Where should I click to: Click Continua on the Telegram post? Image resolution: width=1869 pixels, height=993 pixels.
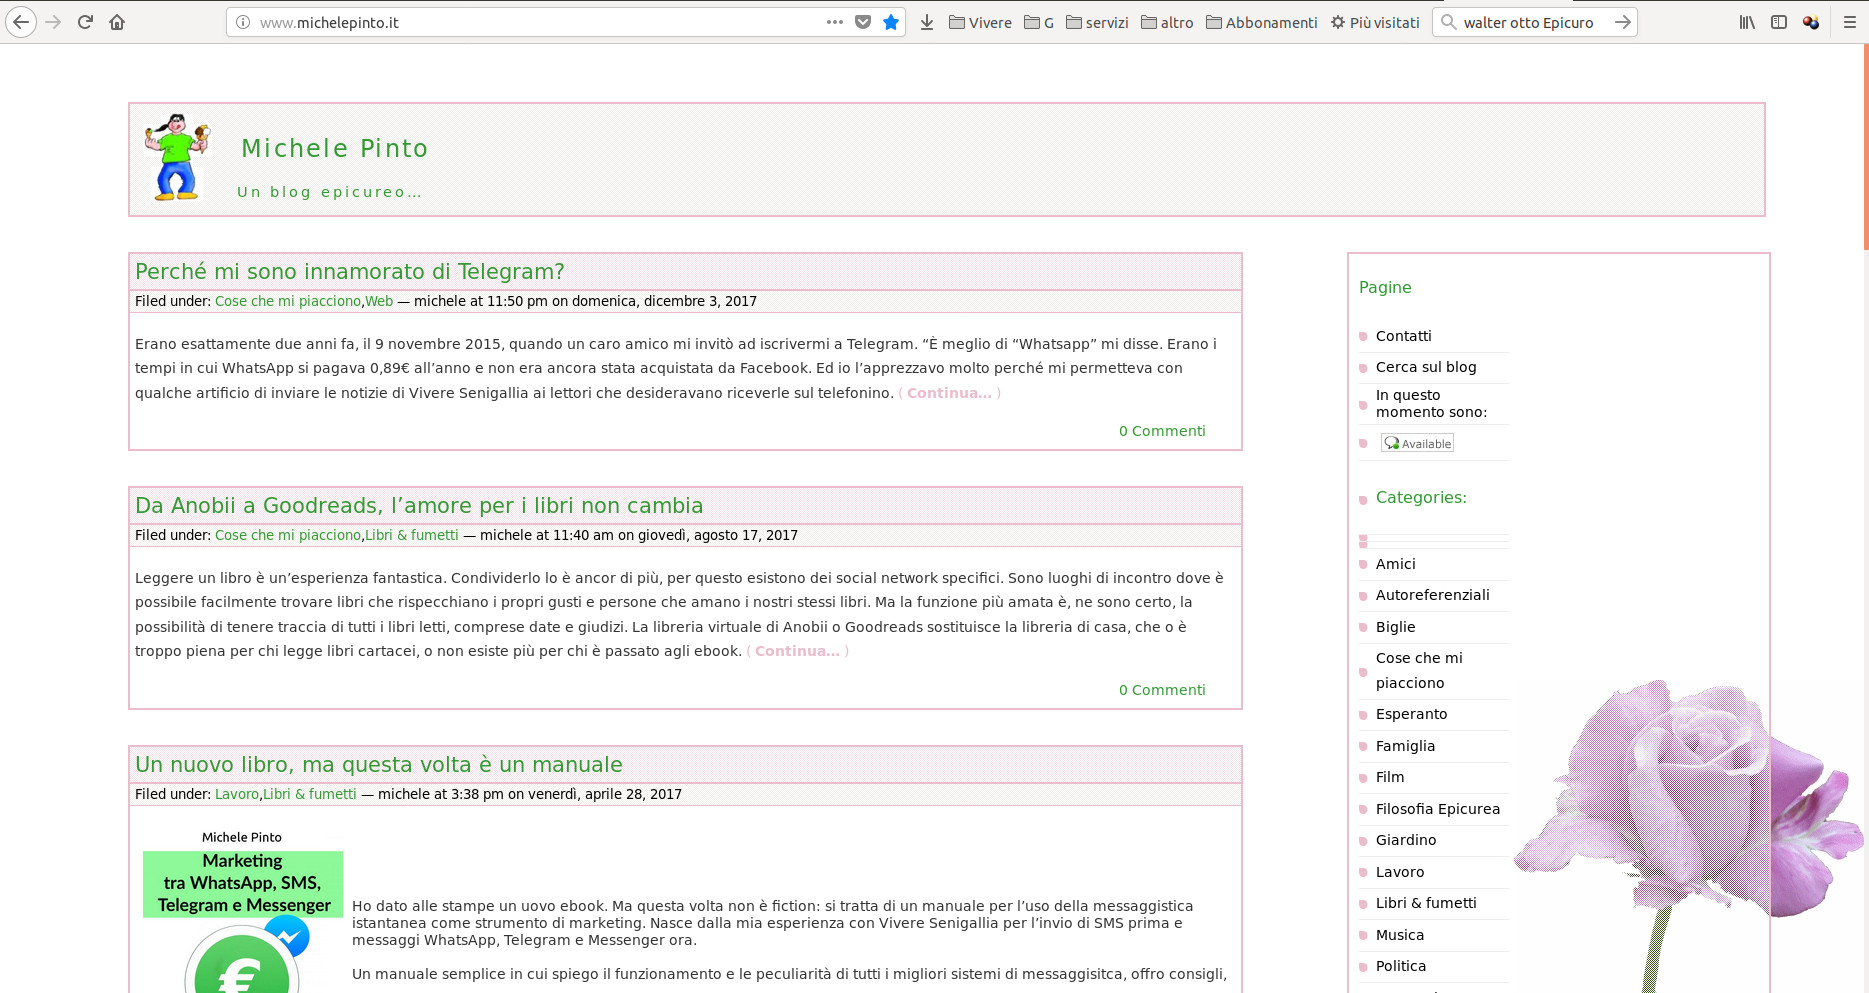[x=949, y=393]
